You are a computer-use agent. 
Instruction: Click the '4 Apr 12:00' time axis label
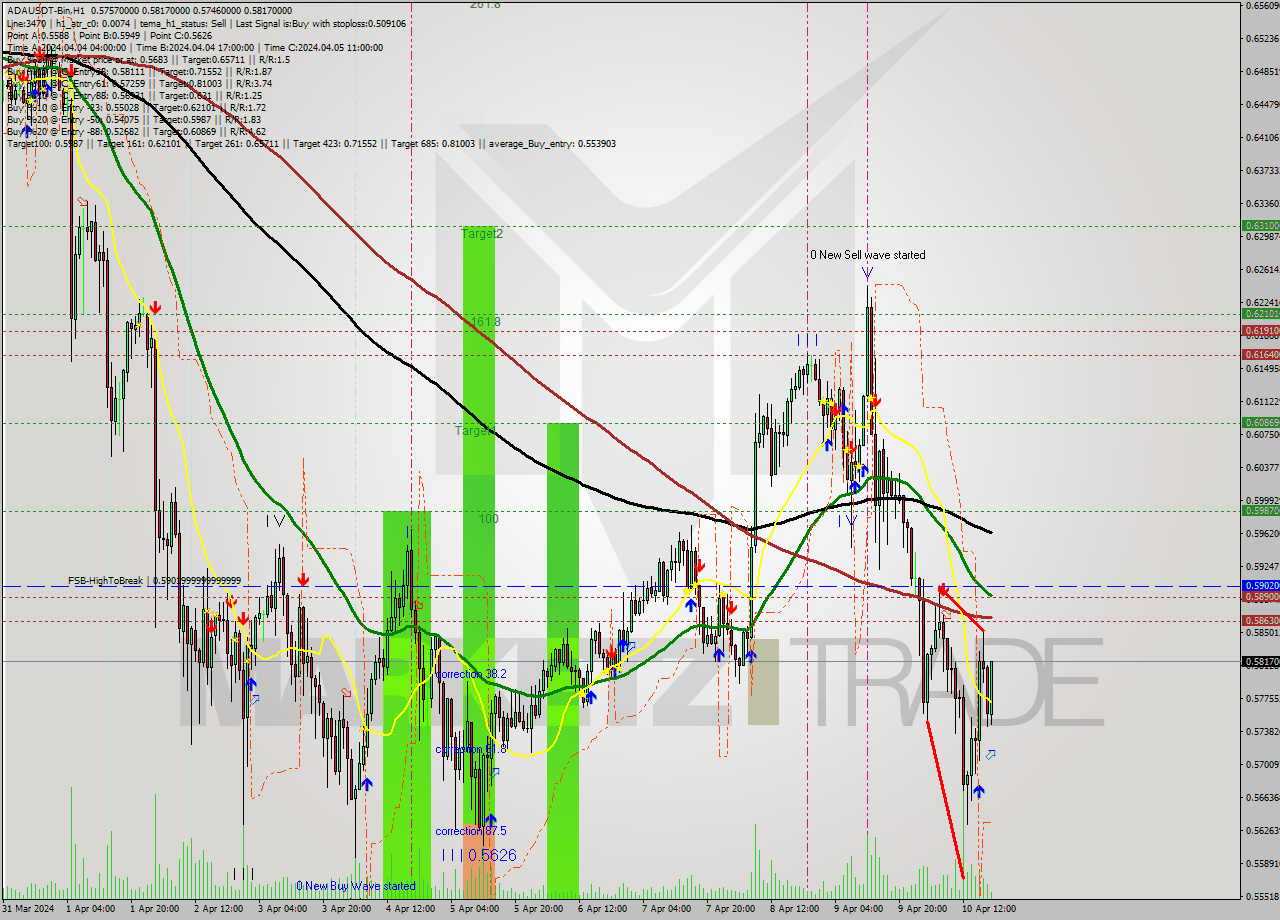(410, 909)
